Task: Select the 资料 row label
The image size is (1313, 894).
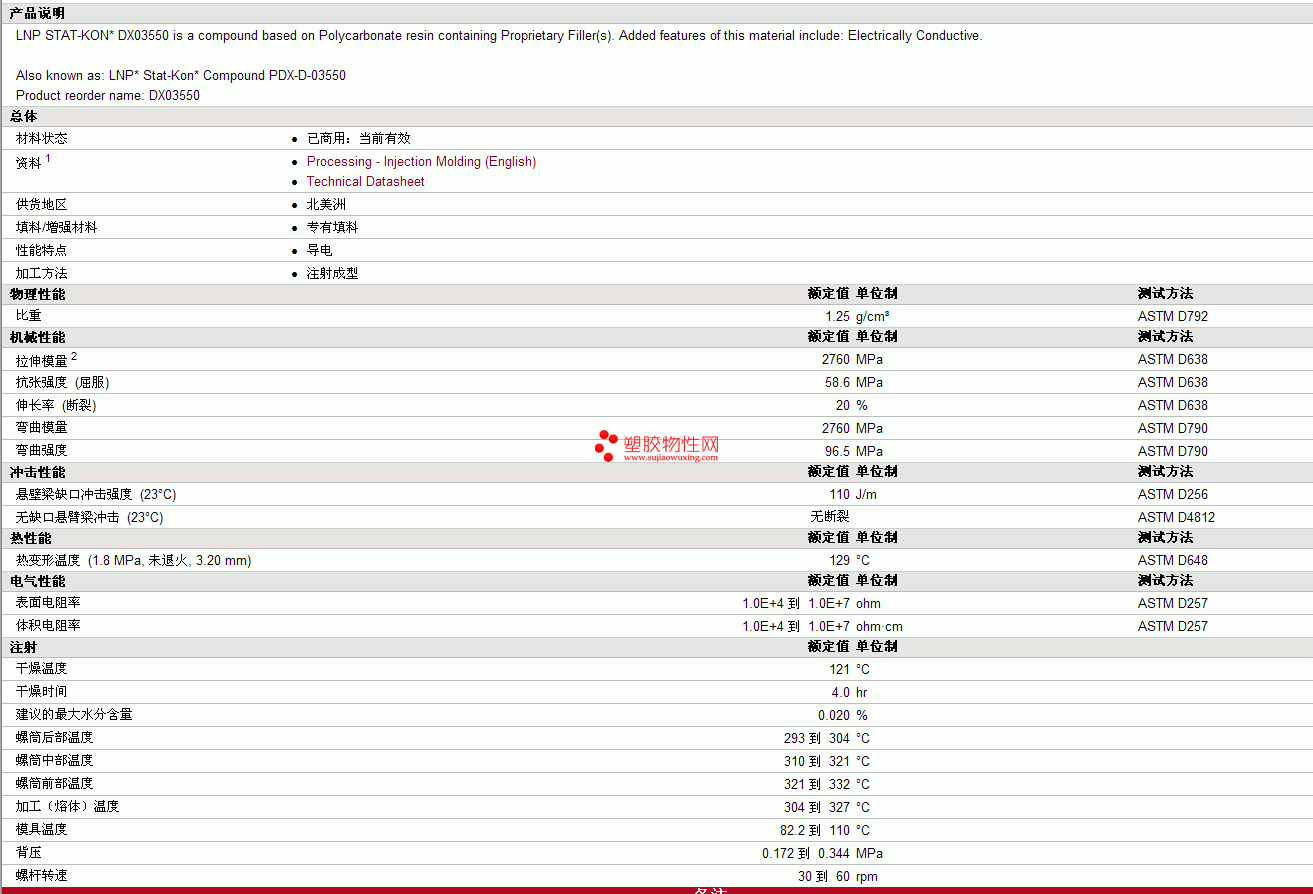Action: coord(29,163)
